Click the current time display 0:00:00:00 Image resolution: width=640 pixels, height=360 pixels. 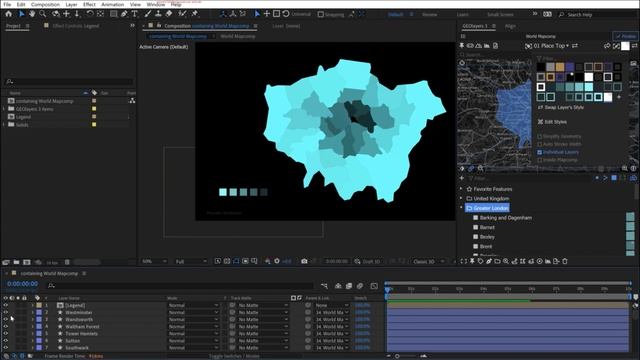pos(22,284)
